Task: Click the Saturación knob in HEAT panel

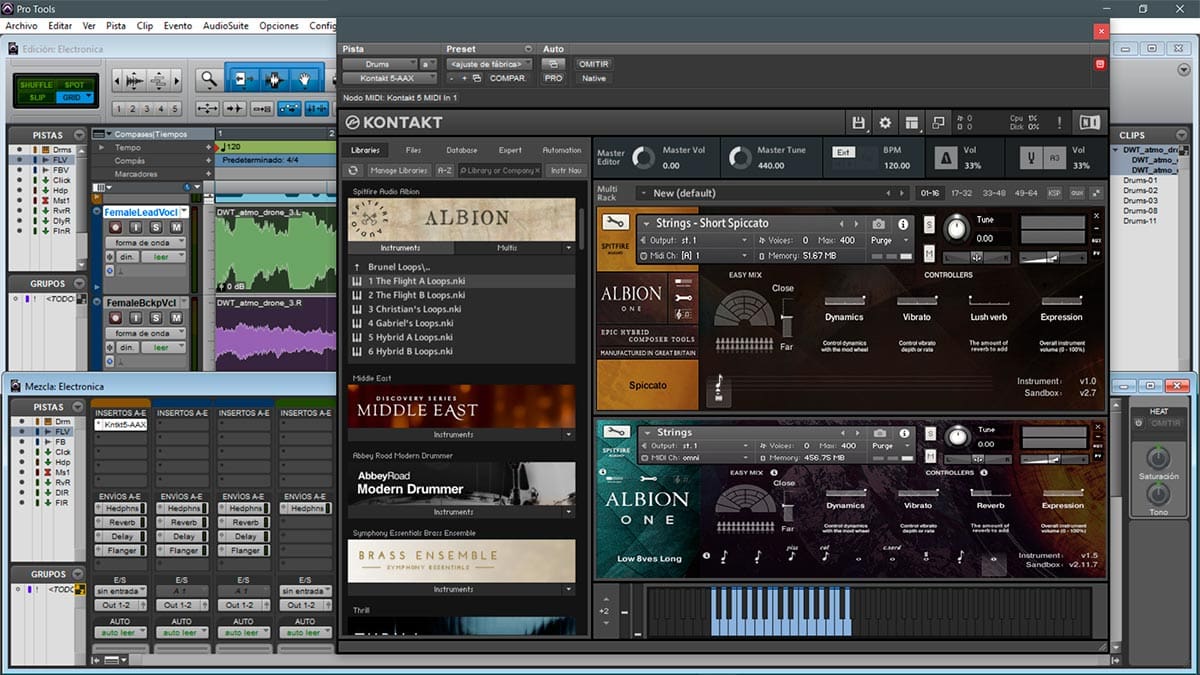Action: 1158,459
